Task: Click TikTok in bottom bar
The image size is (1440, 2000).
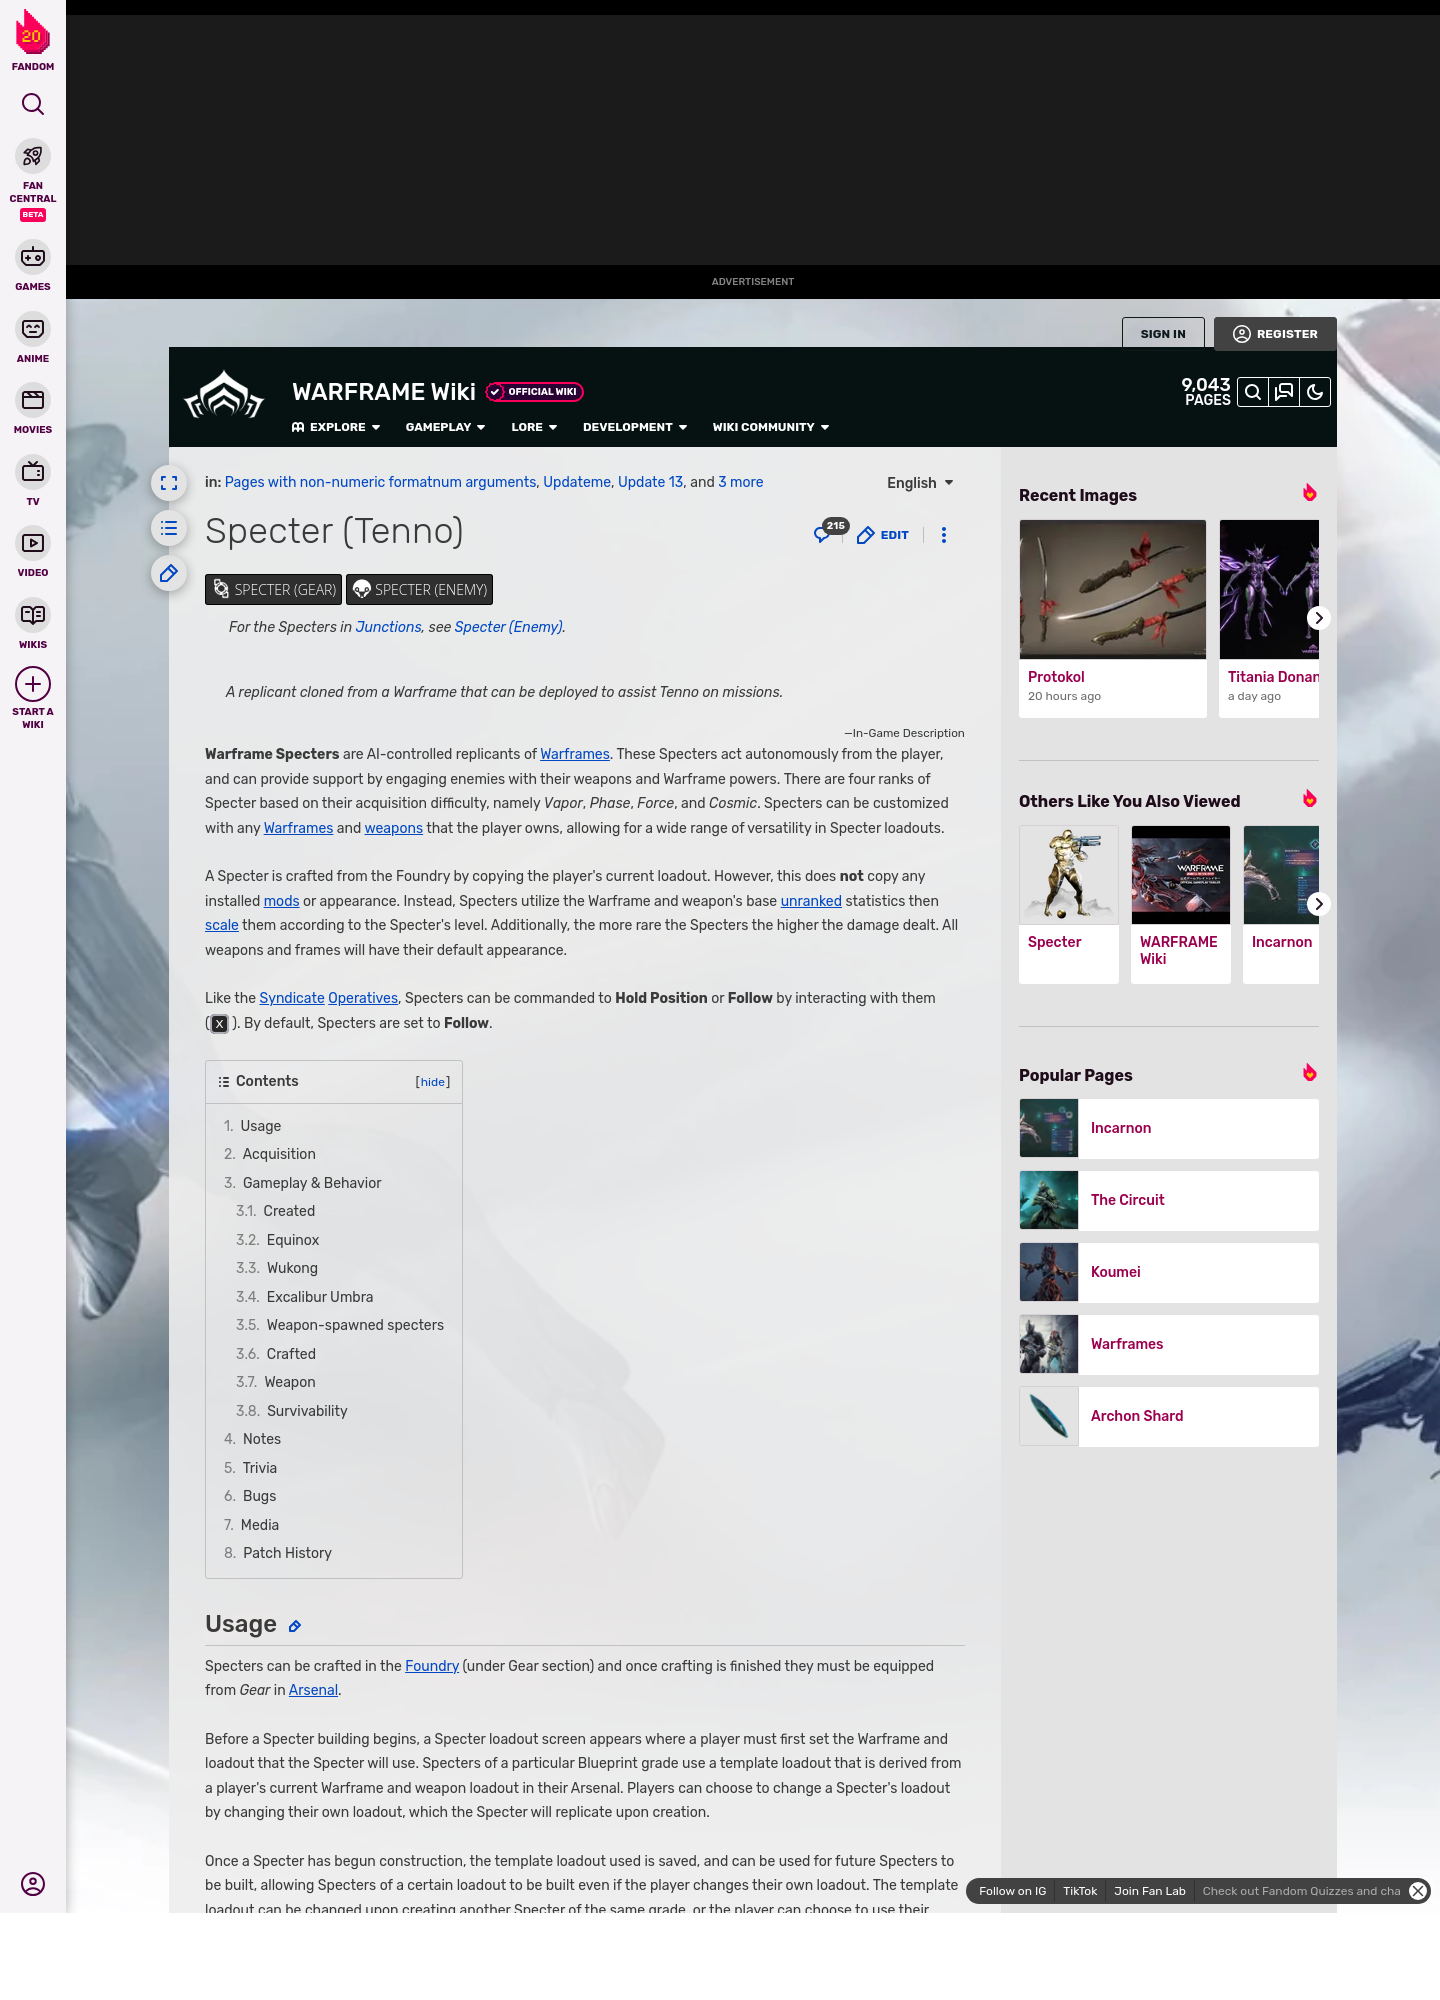Action: point(1080,1891)
